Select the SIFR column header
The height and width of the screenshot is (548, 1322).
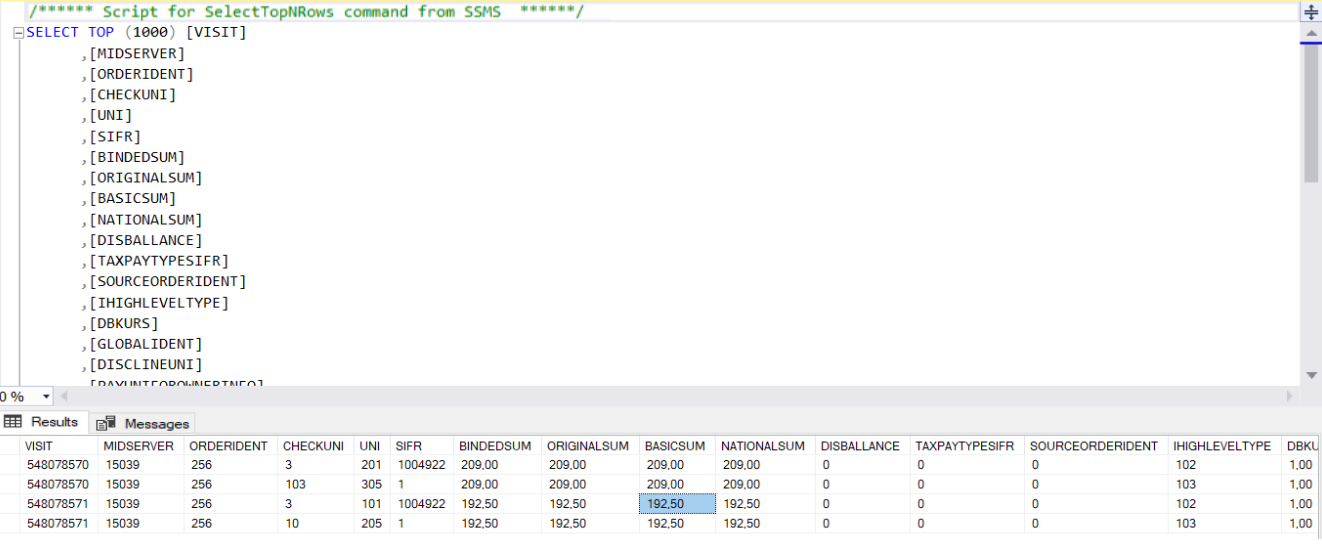[423, 446]
